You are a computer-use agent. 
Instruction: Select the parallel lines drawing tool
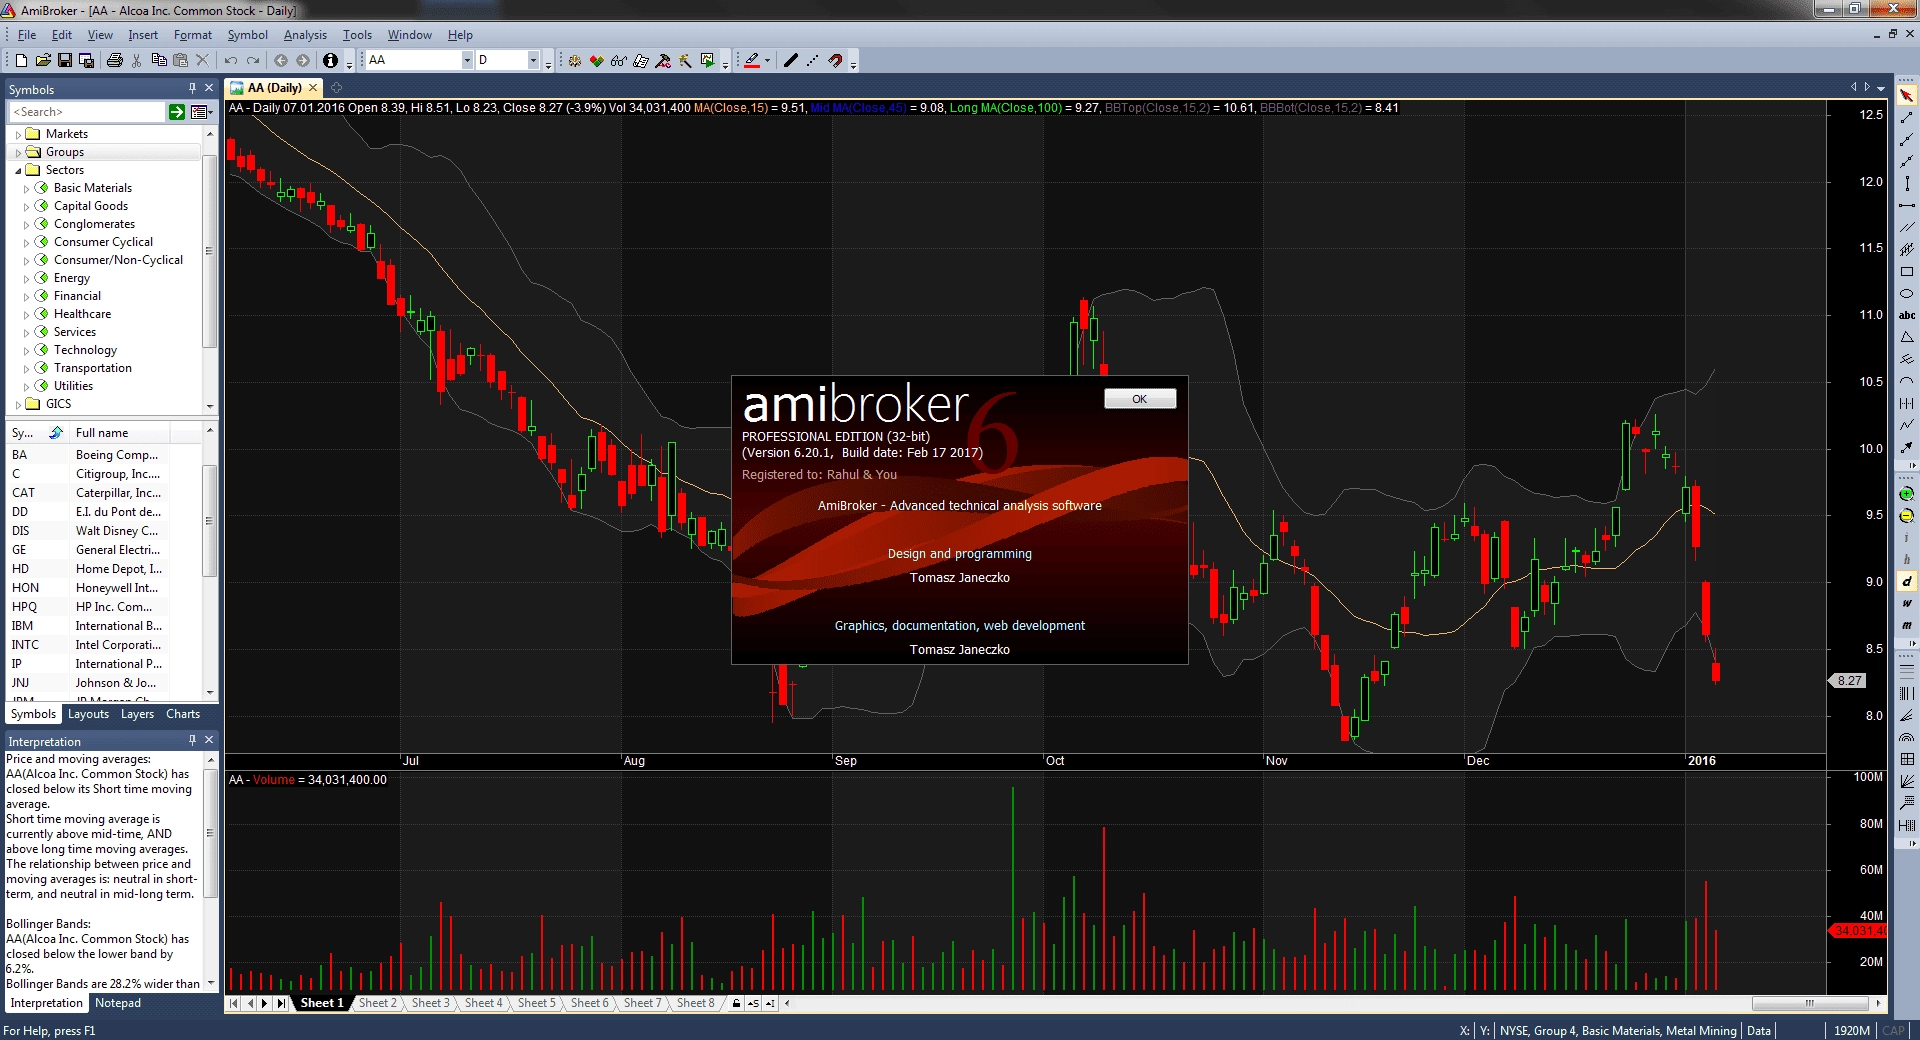coord(1906,227)
